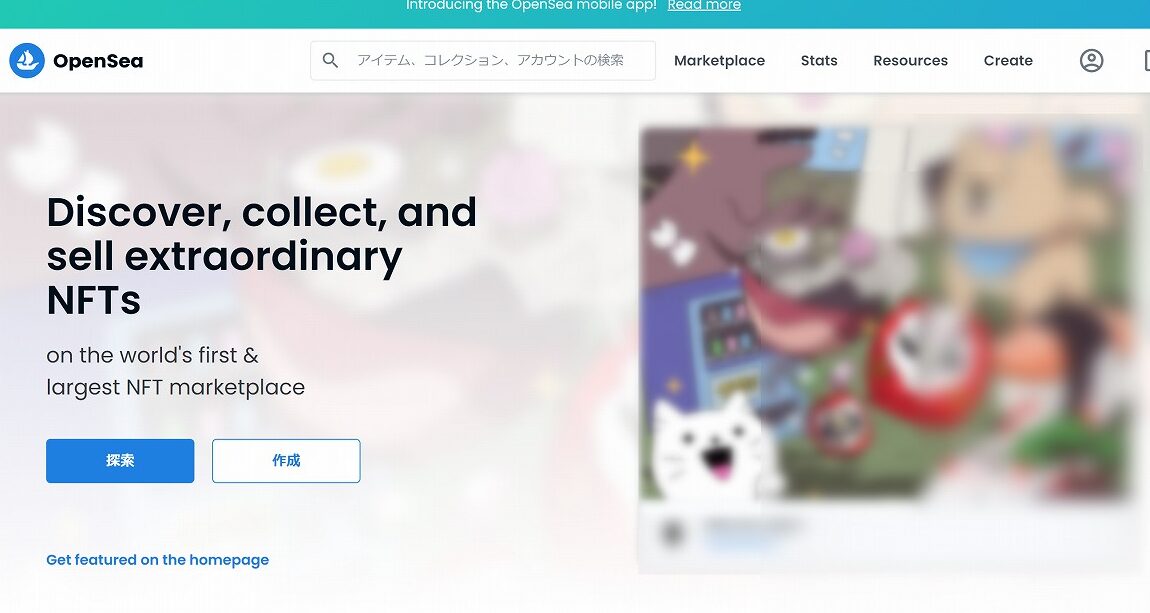Screen dimensions: 1150x613
Task: Focus the Japanese search input field
Action: (x=483, y=60)
